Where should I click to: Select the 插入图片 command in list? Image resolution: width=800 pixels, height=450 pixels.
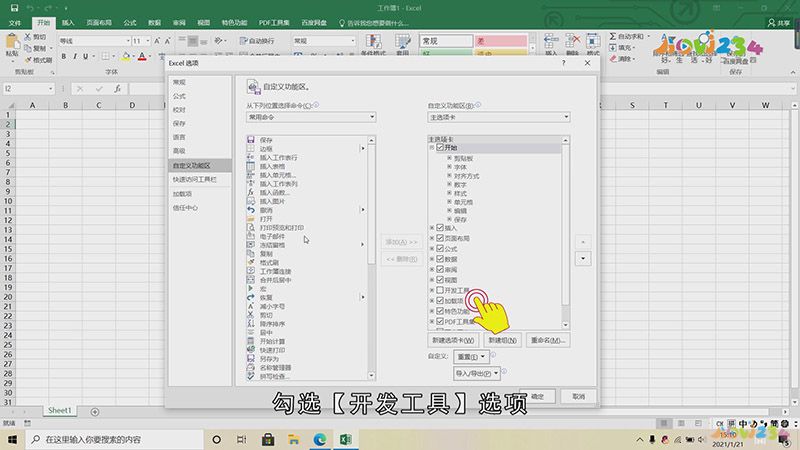pyautogui.click(x=272, y=202)
